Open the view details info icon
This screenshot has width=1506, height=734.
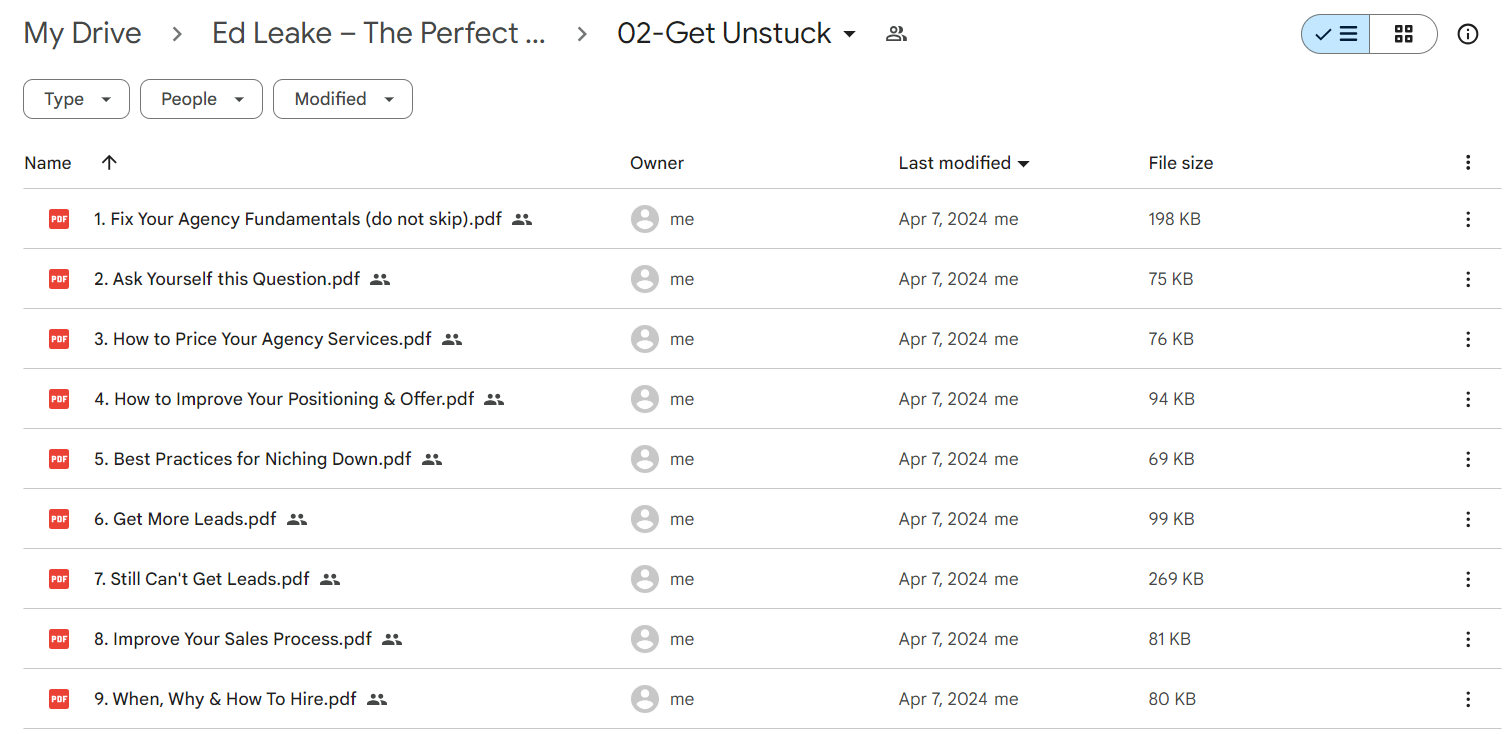pyautogui.click(x=1467, y=34)
